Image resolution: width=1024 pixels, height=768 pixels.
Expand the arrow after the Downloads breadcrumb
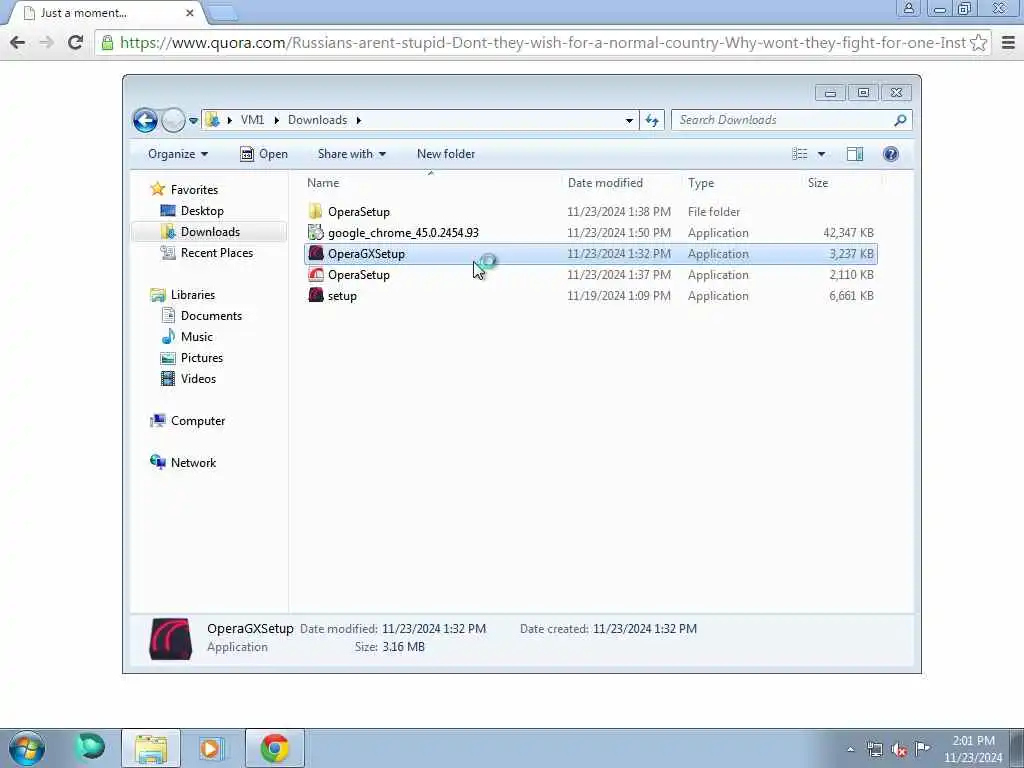[x=359, y=120]
